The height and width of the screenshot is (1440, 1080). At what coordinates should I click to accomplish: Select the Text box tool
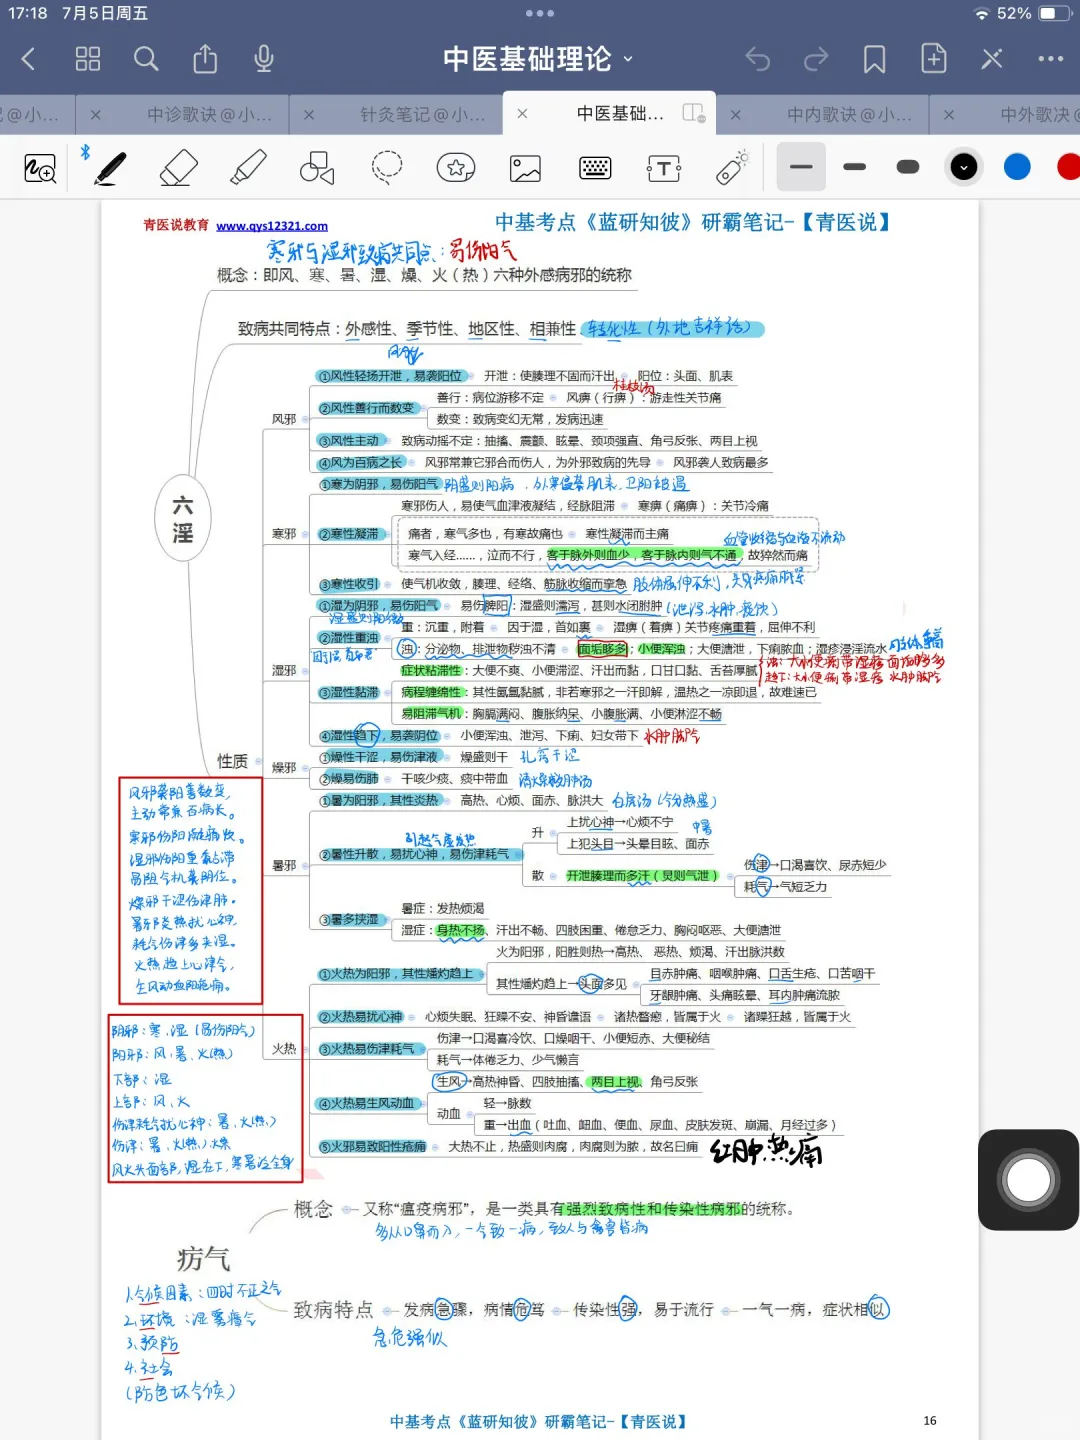tap(664, 168)
